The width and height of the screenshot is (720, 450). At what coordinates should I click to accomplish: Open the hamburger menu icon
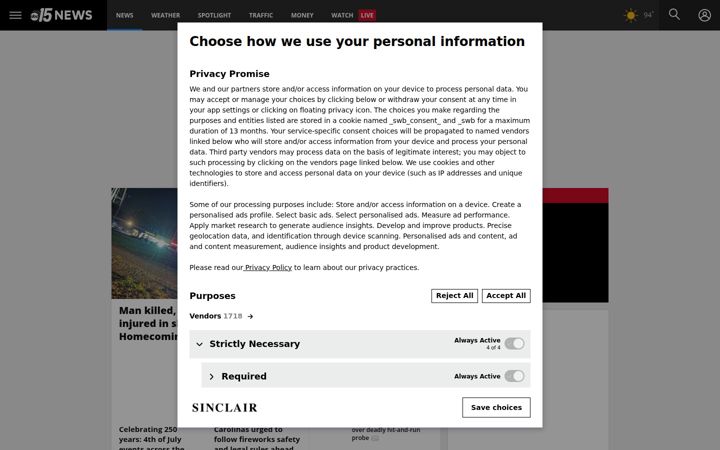pos(15,15)
